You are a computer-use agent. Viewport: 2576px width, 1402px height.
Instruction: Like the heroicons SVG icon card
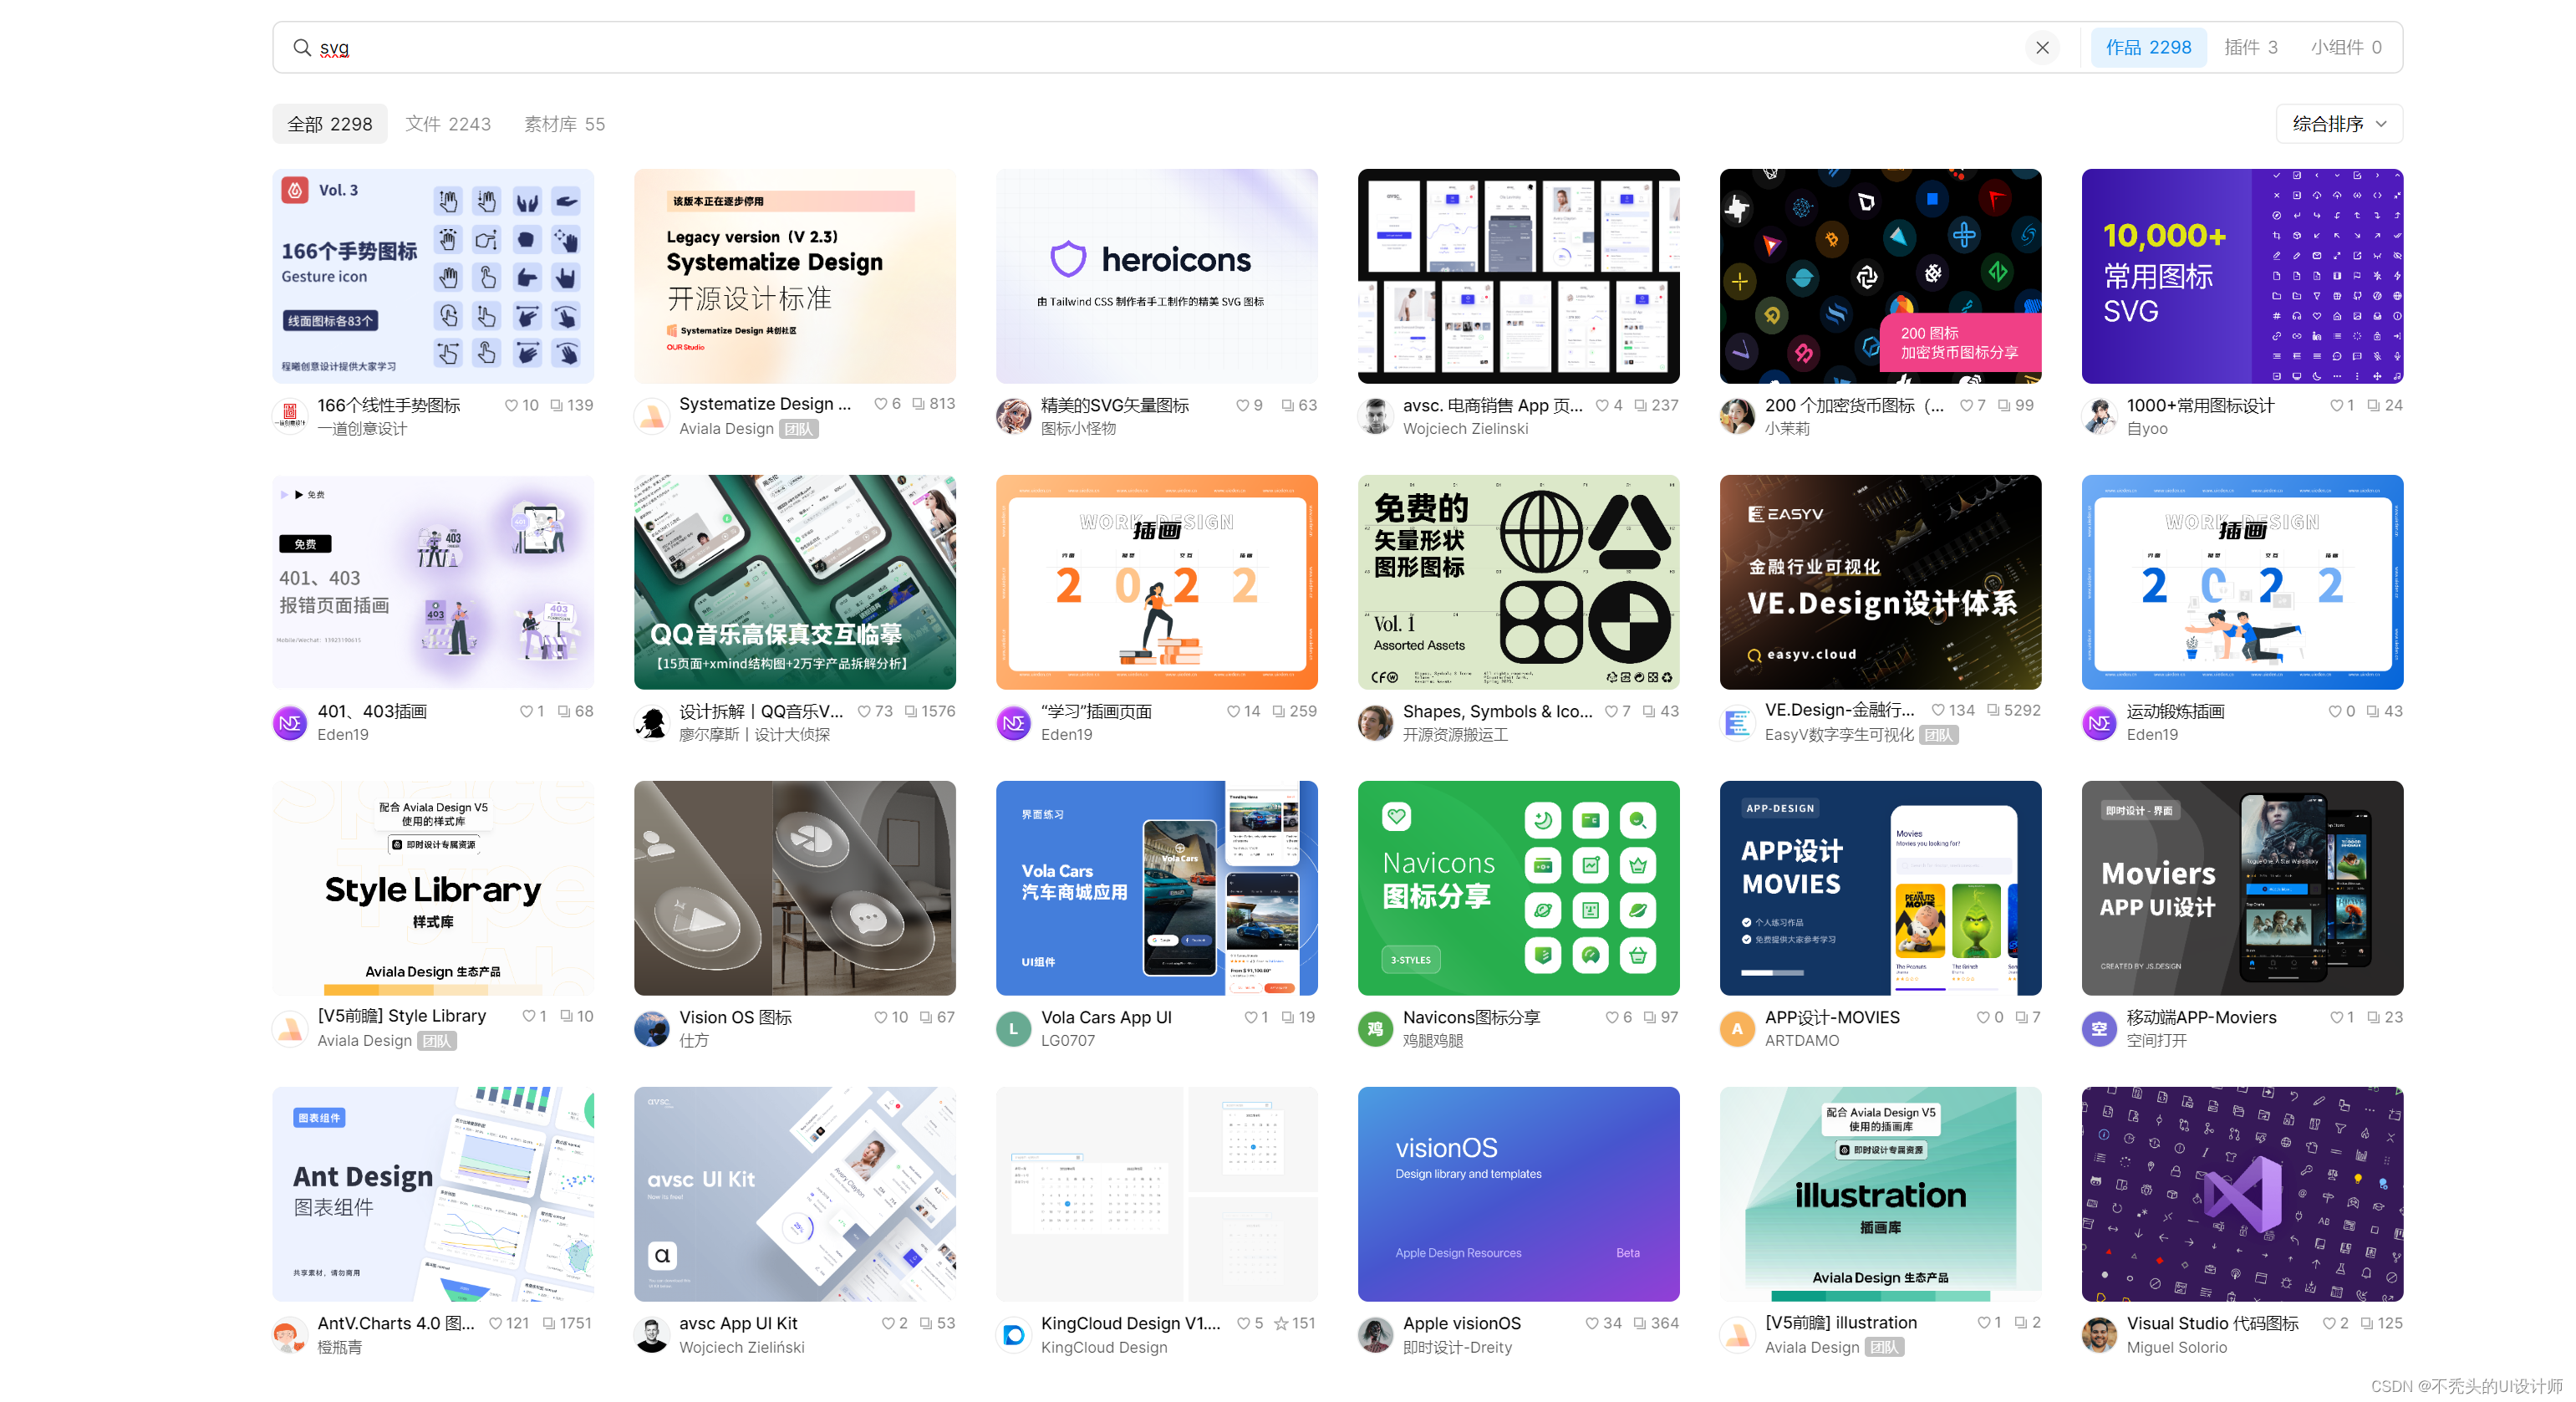1242,405
